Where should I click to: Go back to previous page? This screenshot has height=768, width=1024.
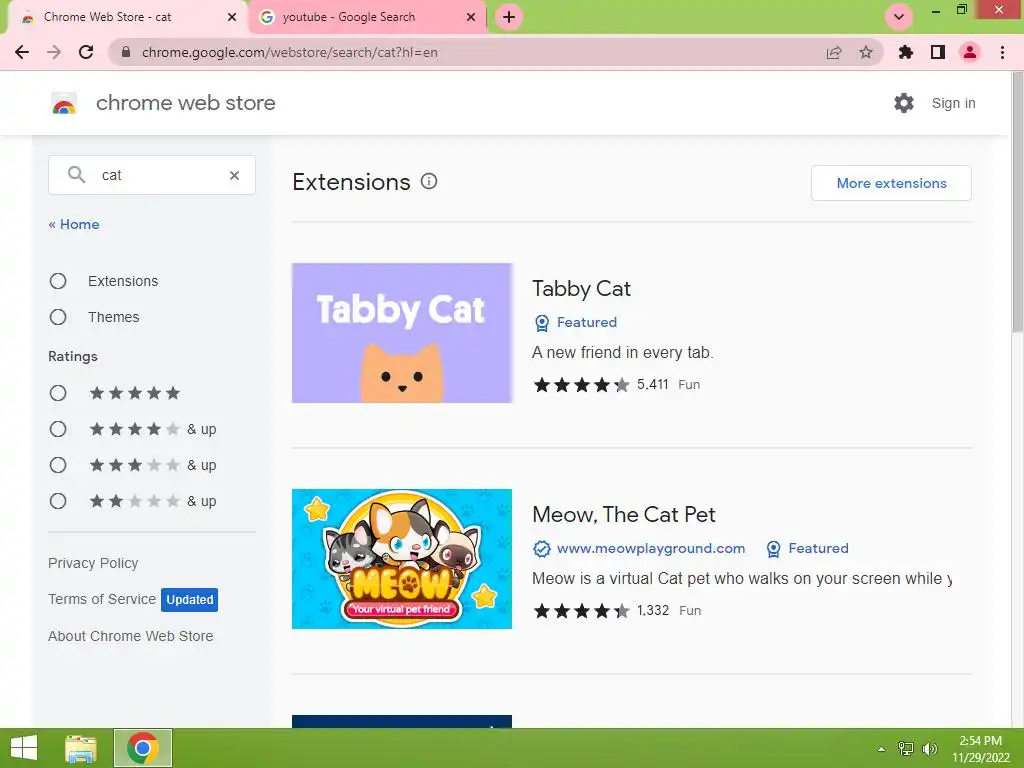pos(22,52)
